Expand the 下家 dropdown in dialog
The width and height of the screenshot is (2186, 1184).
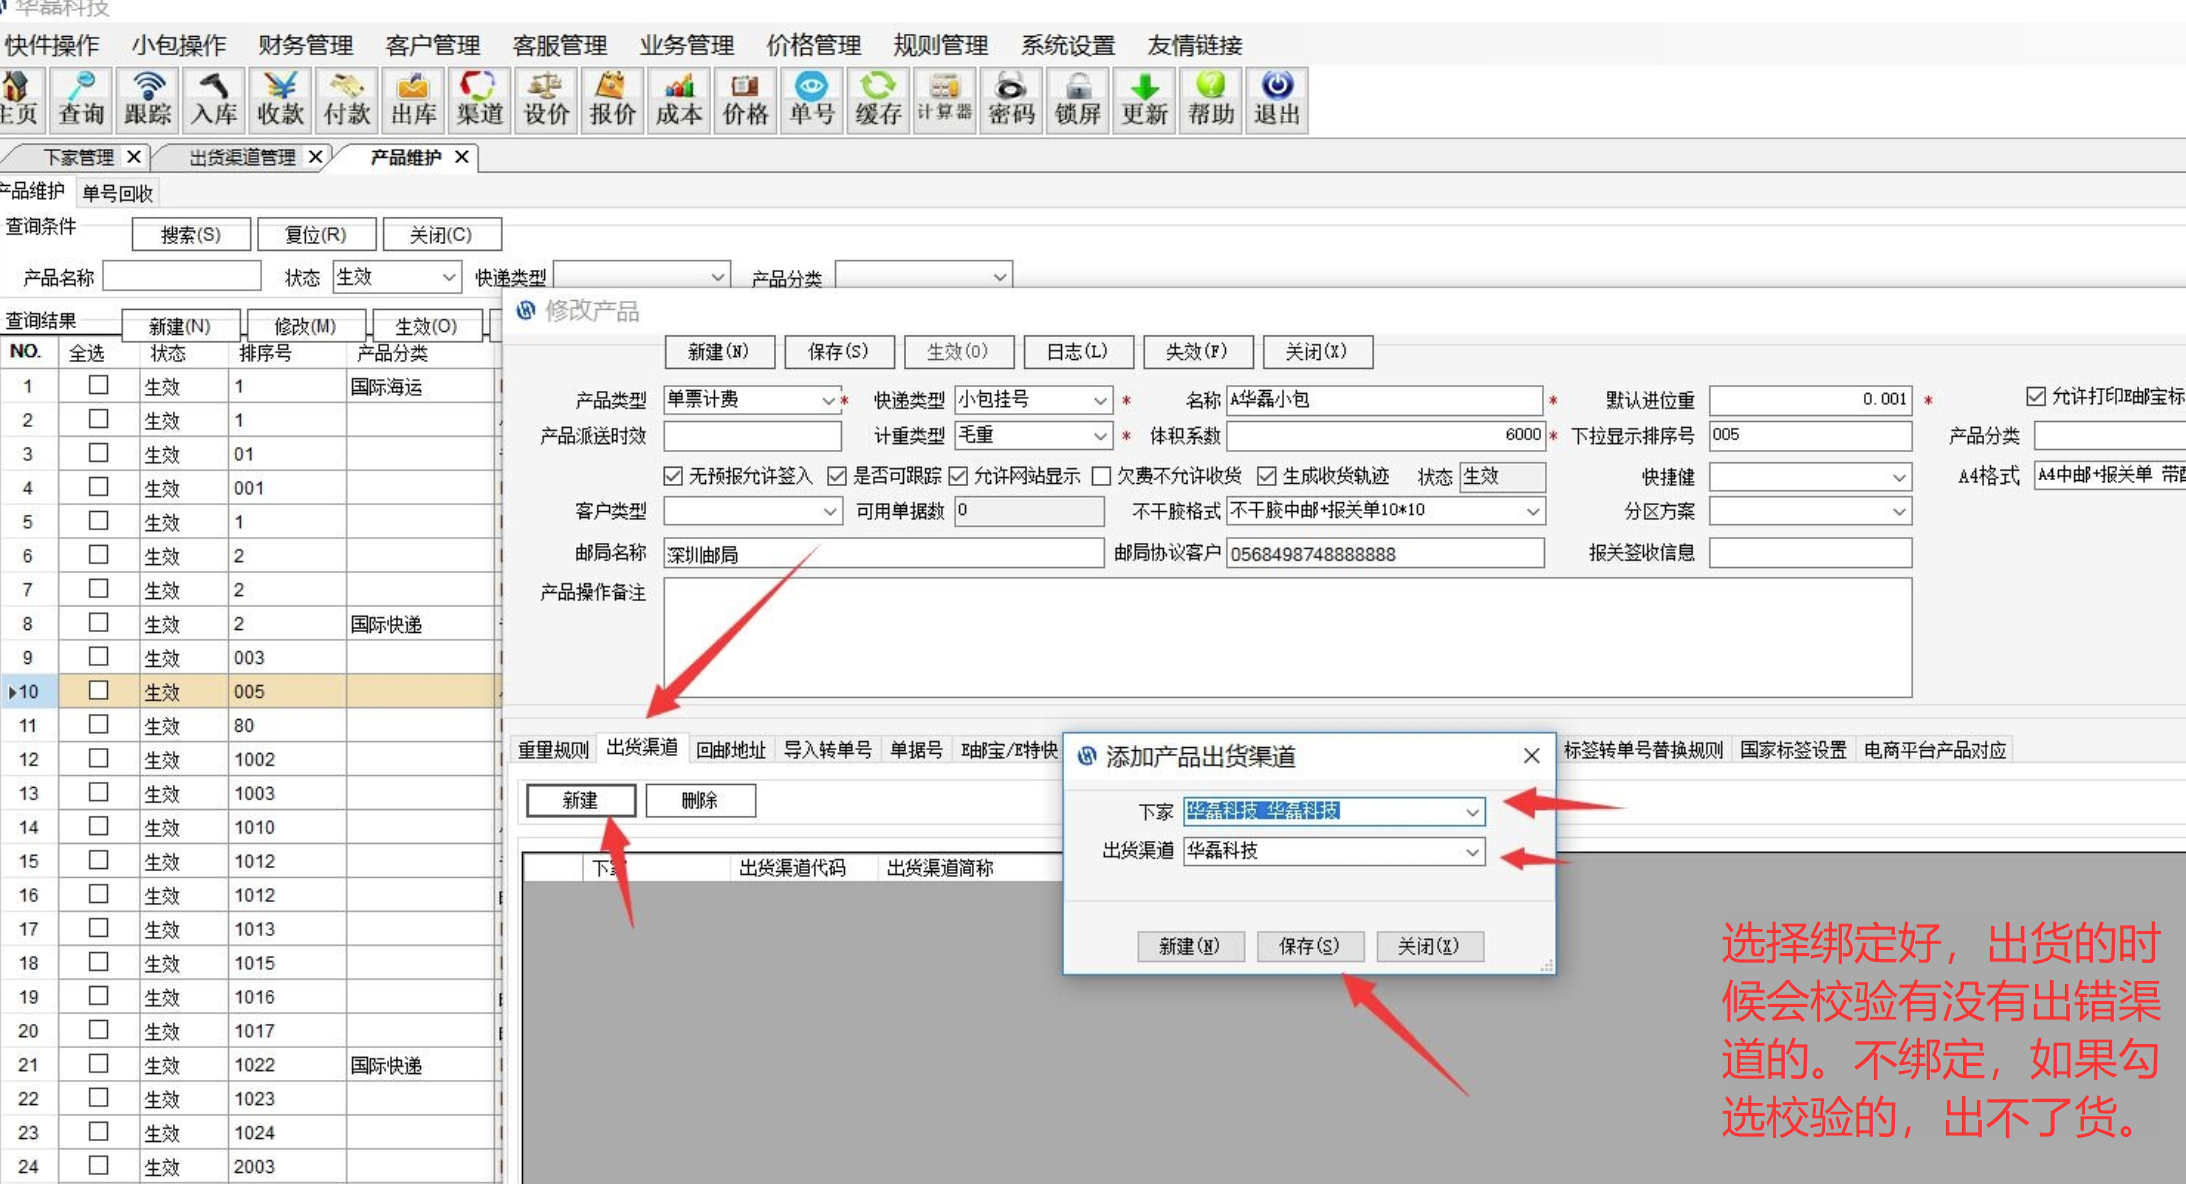coord(1471,812)
